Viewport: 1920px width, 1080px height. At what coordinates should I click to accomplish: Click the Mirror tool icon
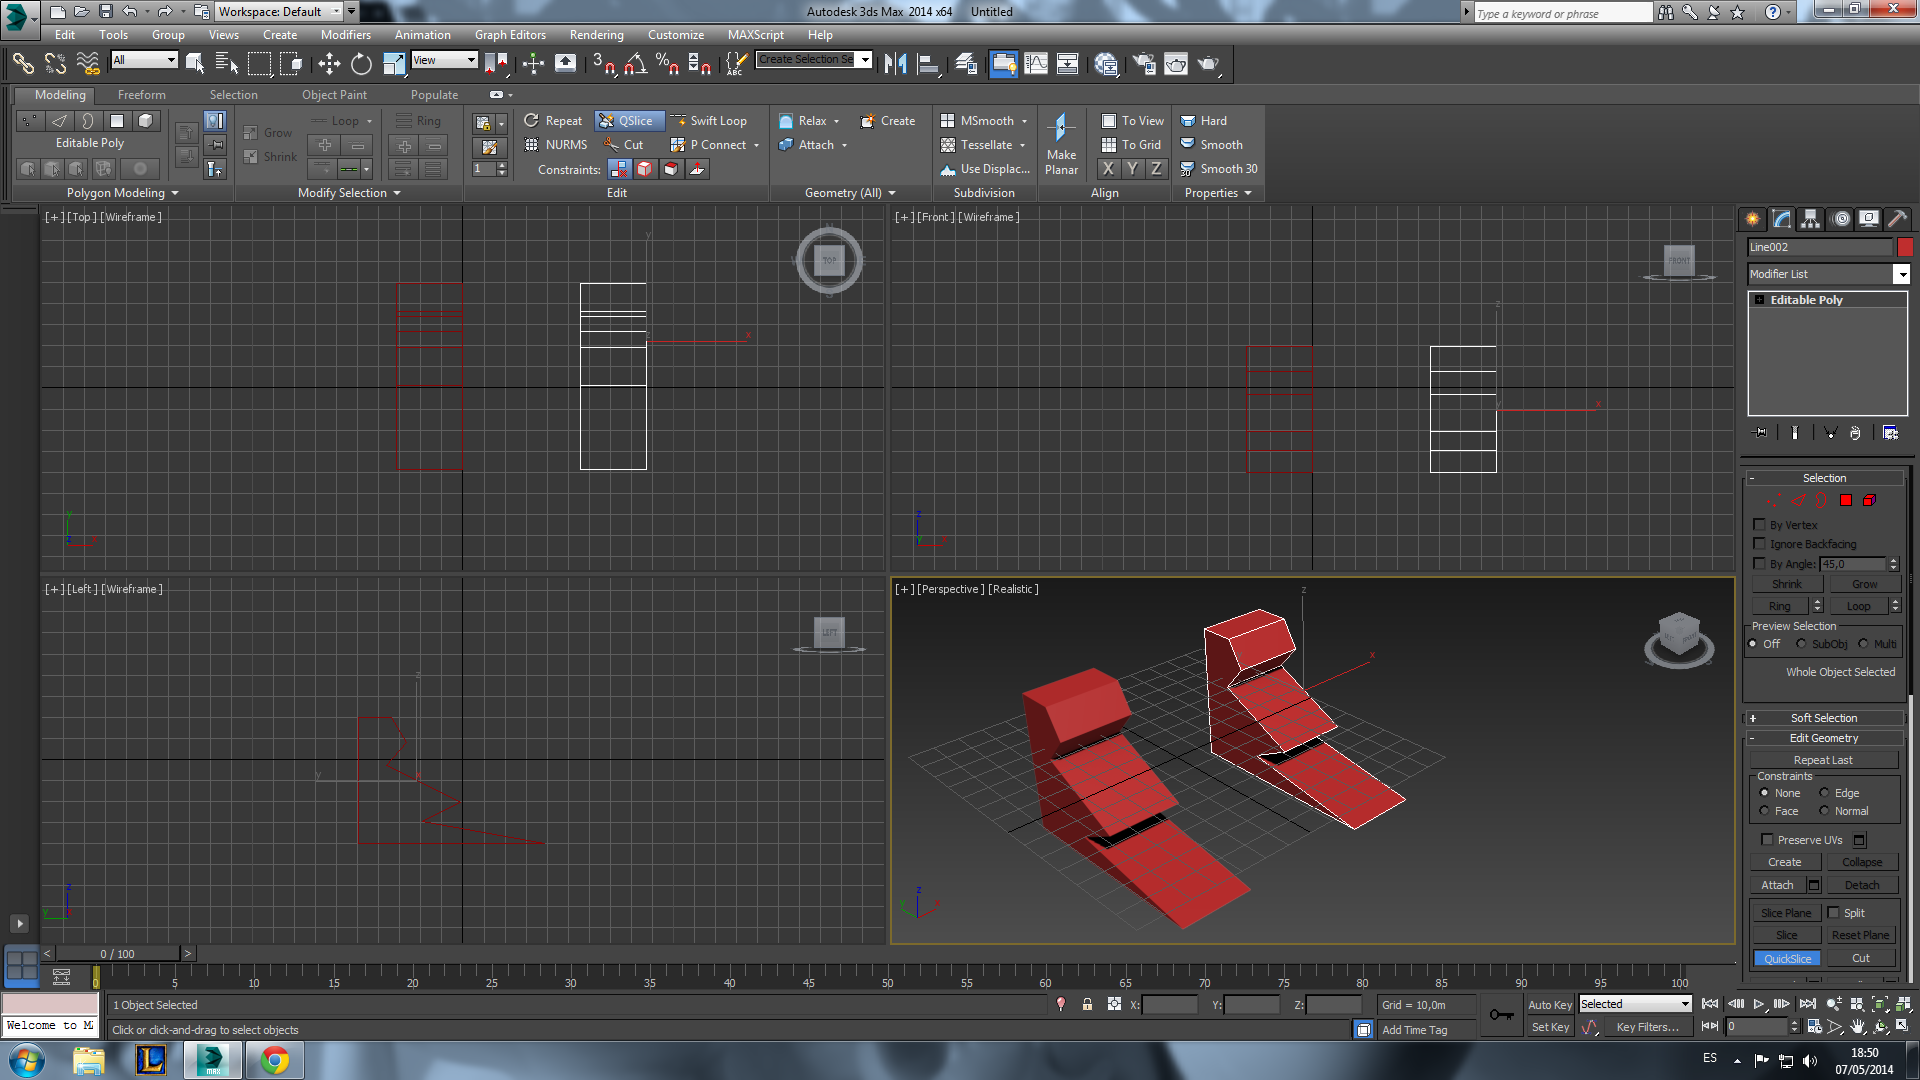point(895,64)
